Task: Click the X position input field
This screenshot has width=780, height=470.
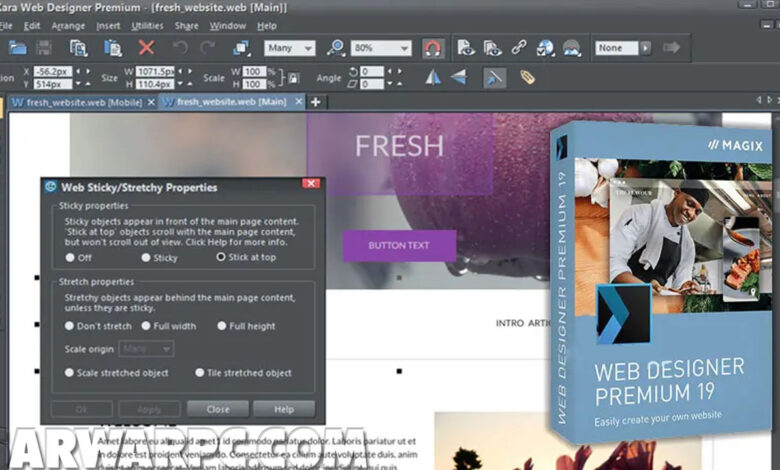Action: pyautogui.click(x=53, y=72)
